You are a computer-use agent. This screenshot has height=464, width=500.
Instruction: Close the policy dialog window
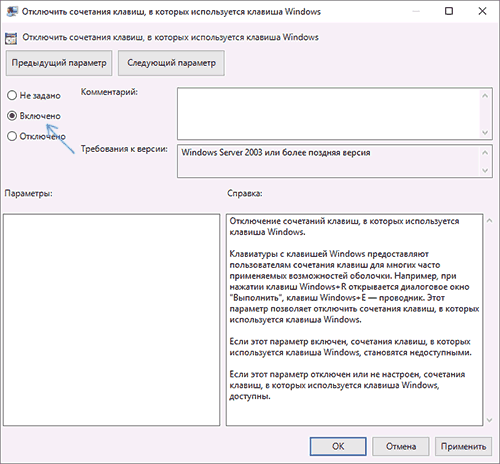[482, 11]
